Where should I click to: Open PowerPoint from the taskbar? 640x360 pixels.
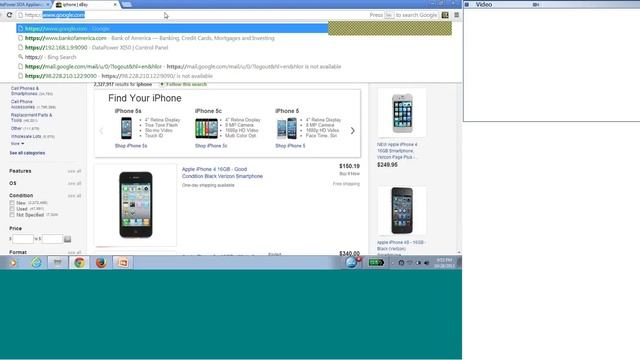pyautogui.click(x=123, y=262)
